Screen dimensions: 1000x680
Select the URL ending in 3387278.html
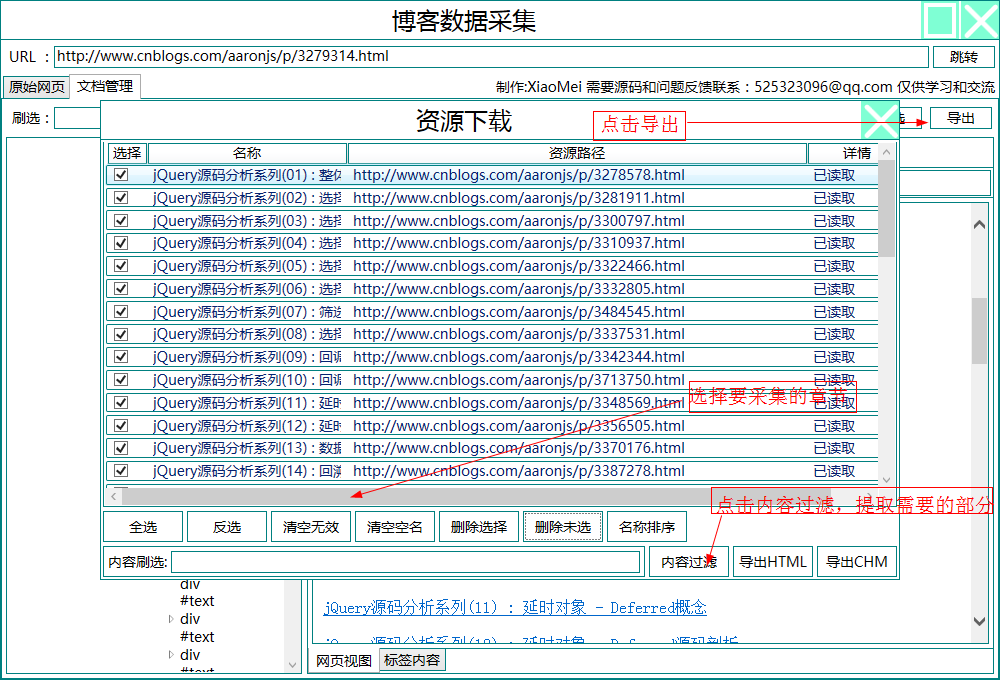(518, 471)
